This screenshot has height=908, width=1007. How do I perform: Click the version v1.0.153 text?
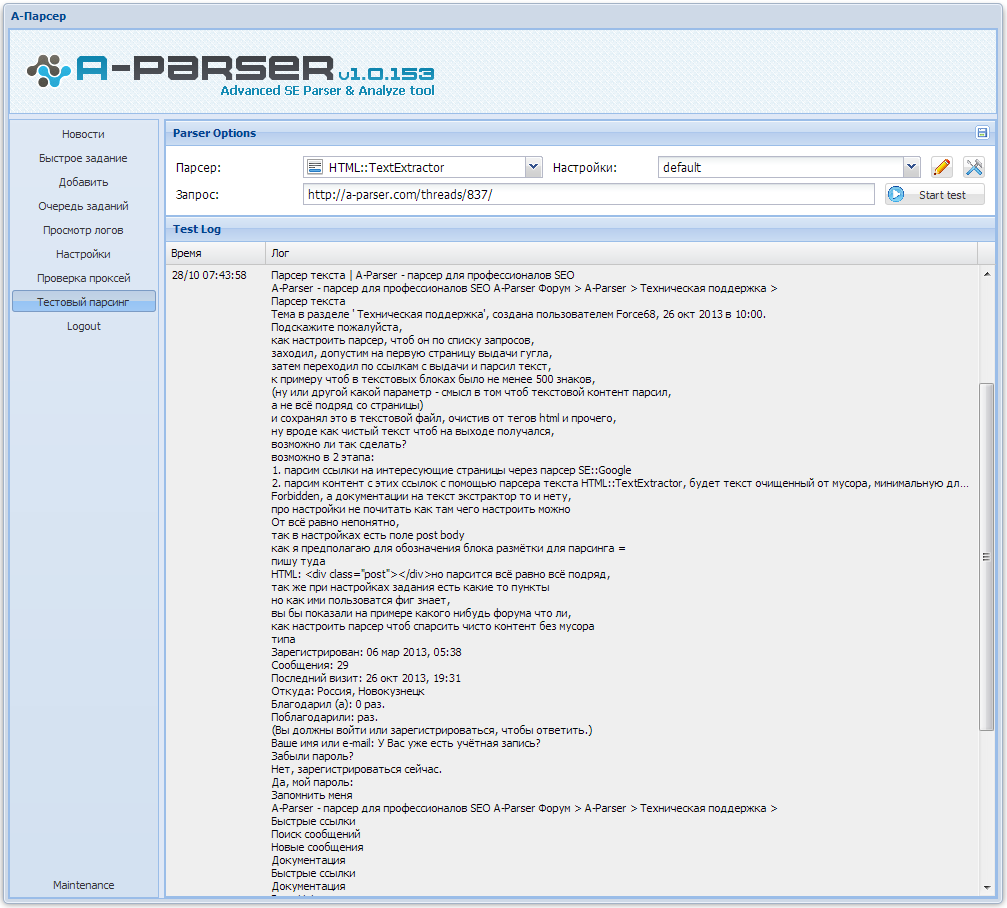point(387,74)
